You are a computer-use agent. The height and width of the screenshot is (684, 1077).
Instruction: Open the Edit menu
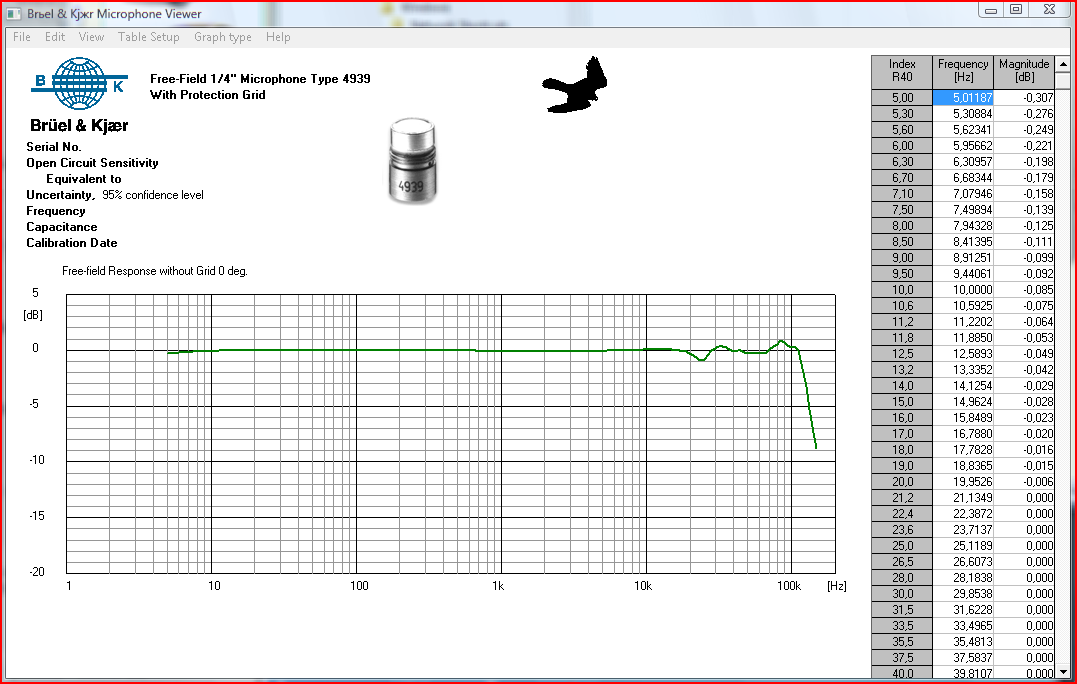tap(55, 37)
